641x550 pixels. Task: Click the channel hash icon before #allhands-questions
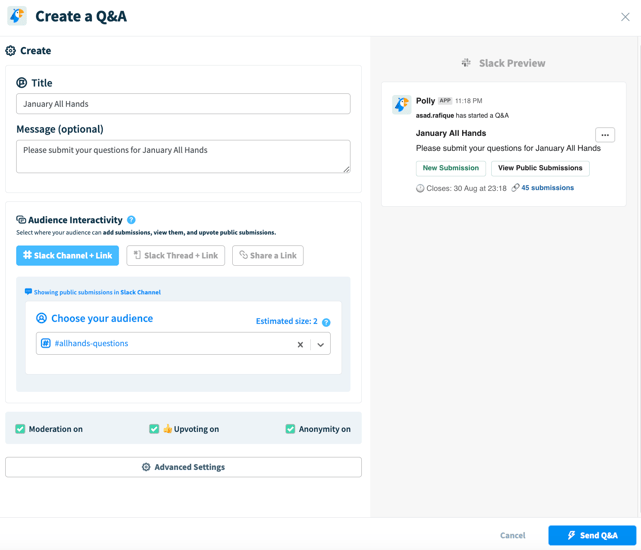[46, 343]
